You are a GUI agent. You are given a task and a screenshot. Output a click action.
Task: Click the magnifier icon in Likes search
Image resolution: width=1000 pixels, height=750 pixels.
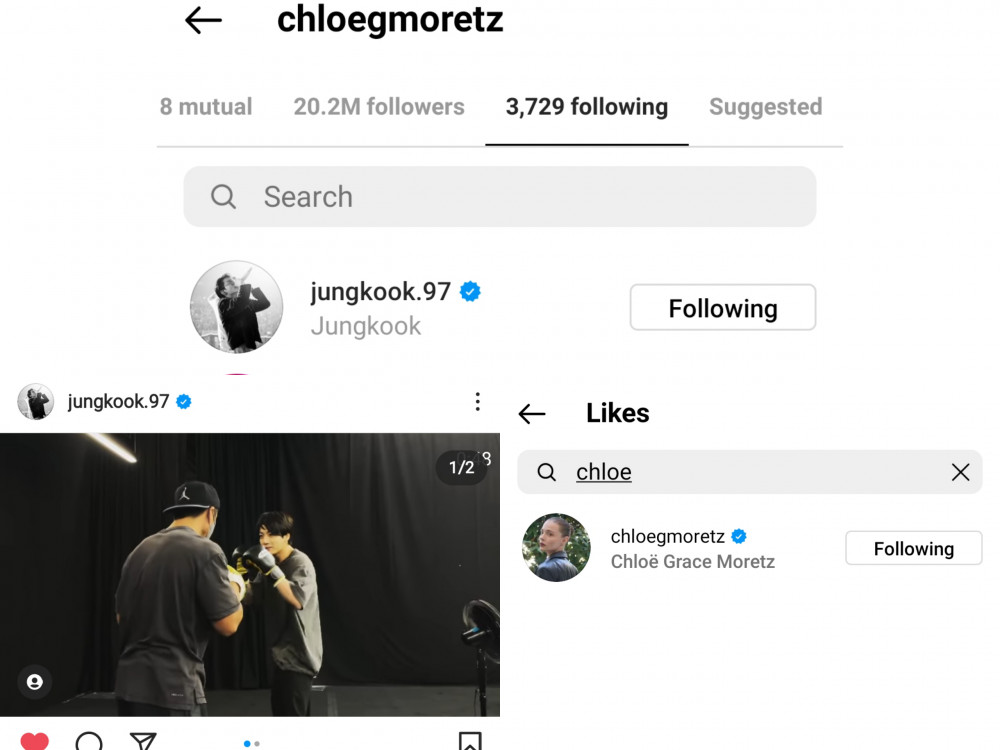547,472
